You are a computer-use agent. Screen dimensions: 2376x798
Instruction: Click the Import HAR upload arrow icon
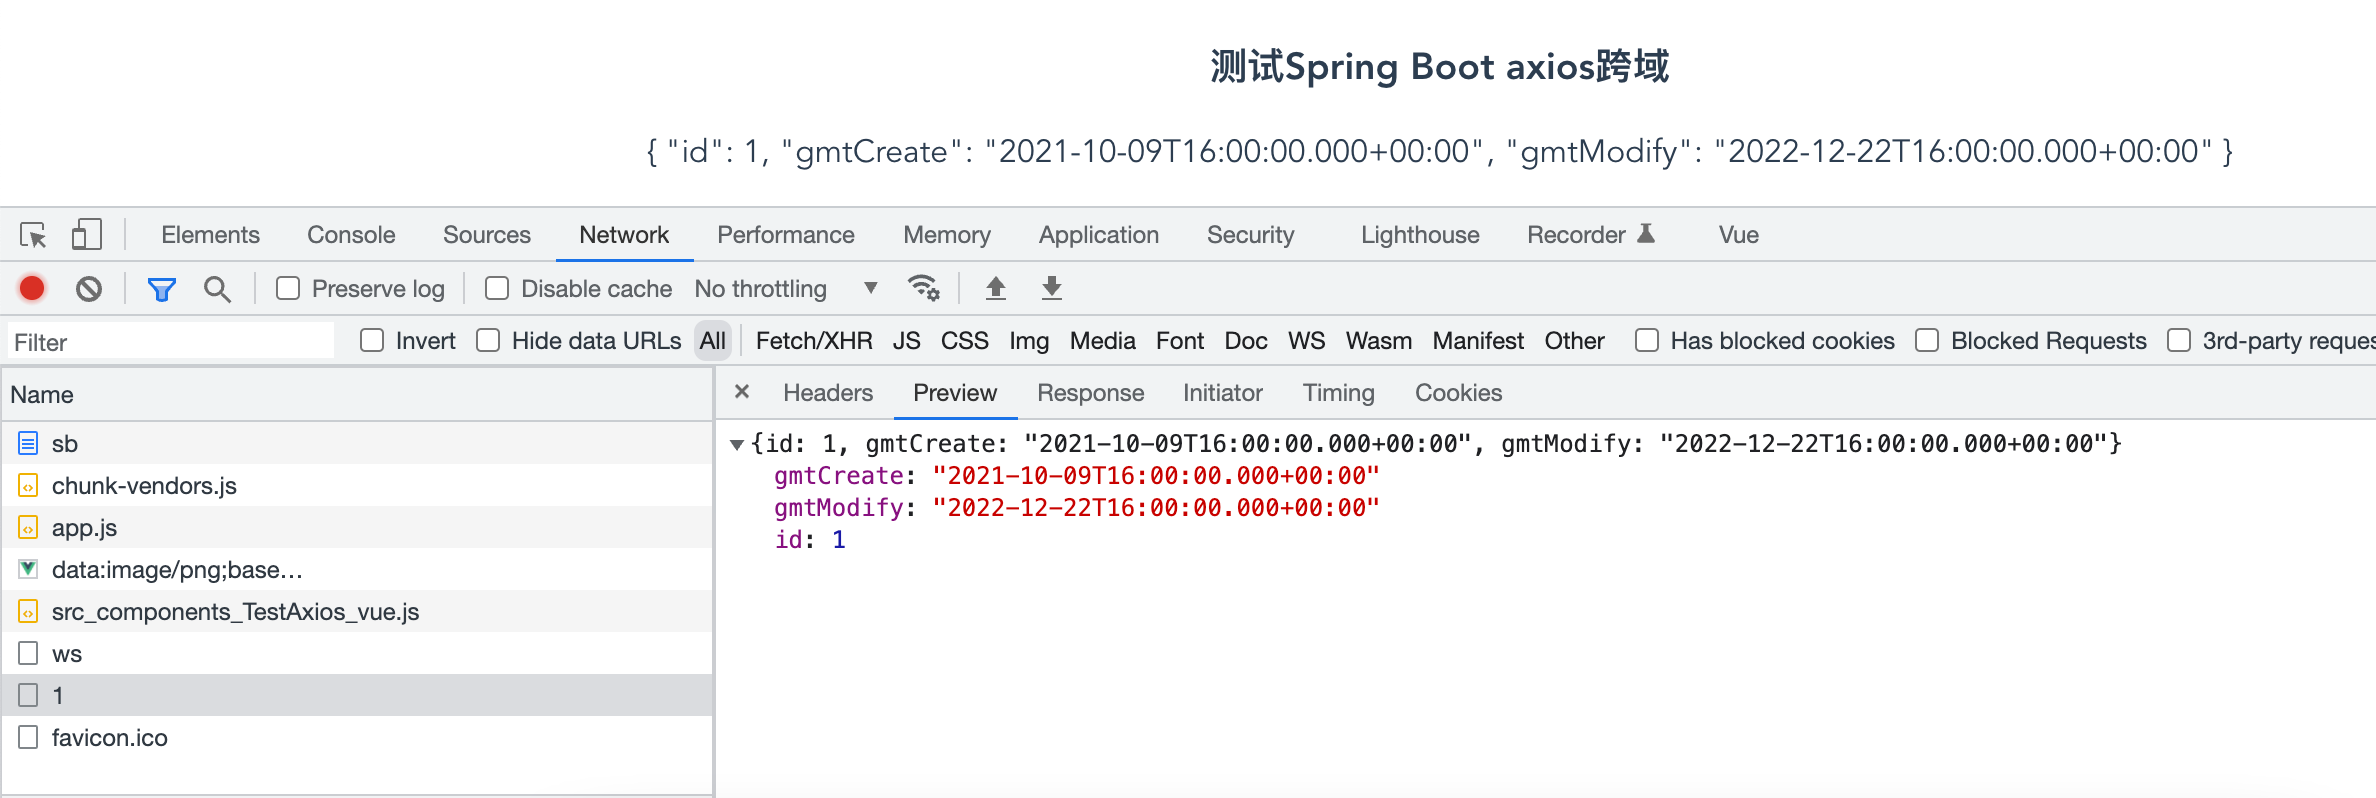tap(996, 288)
